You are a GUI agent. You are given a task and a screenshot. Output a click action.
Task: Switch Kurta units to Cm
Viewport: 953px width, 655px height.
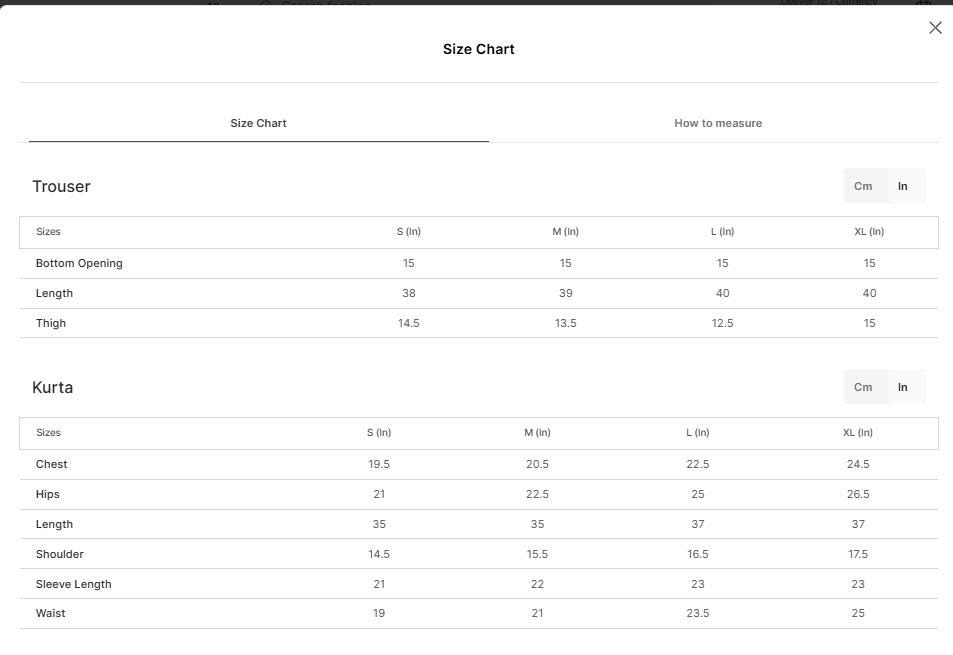click(863, 387)
